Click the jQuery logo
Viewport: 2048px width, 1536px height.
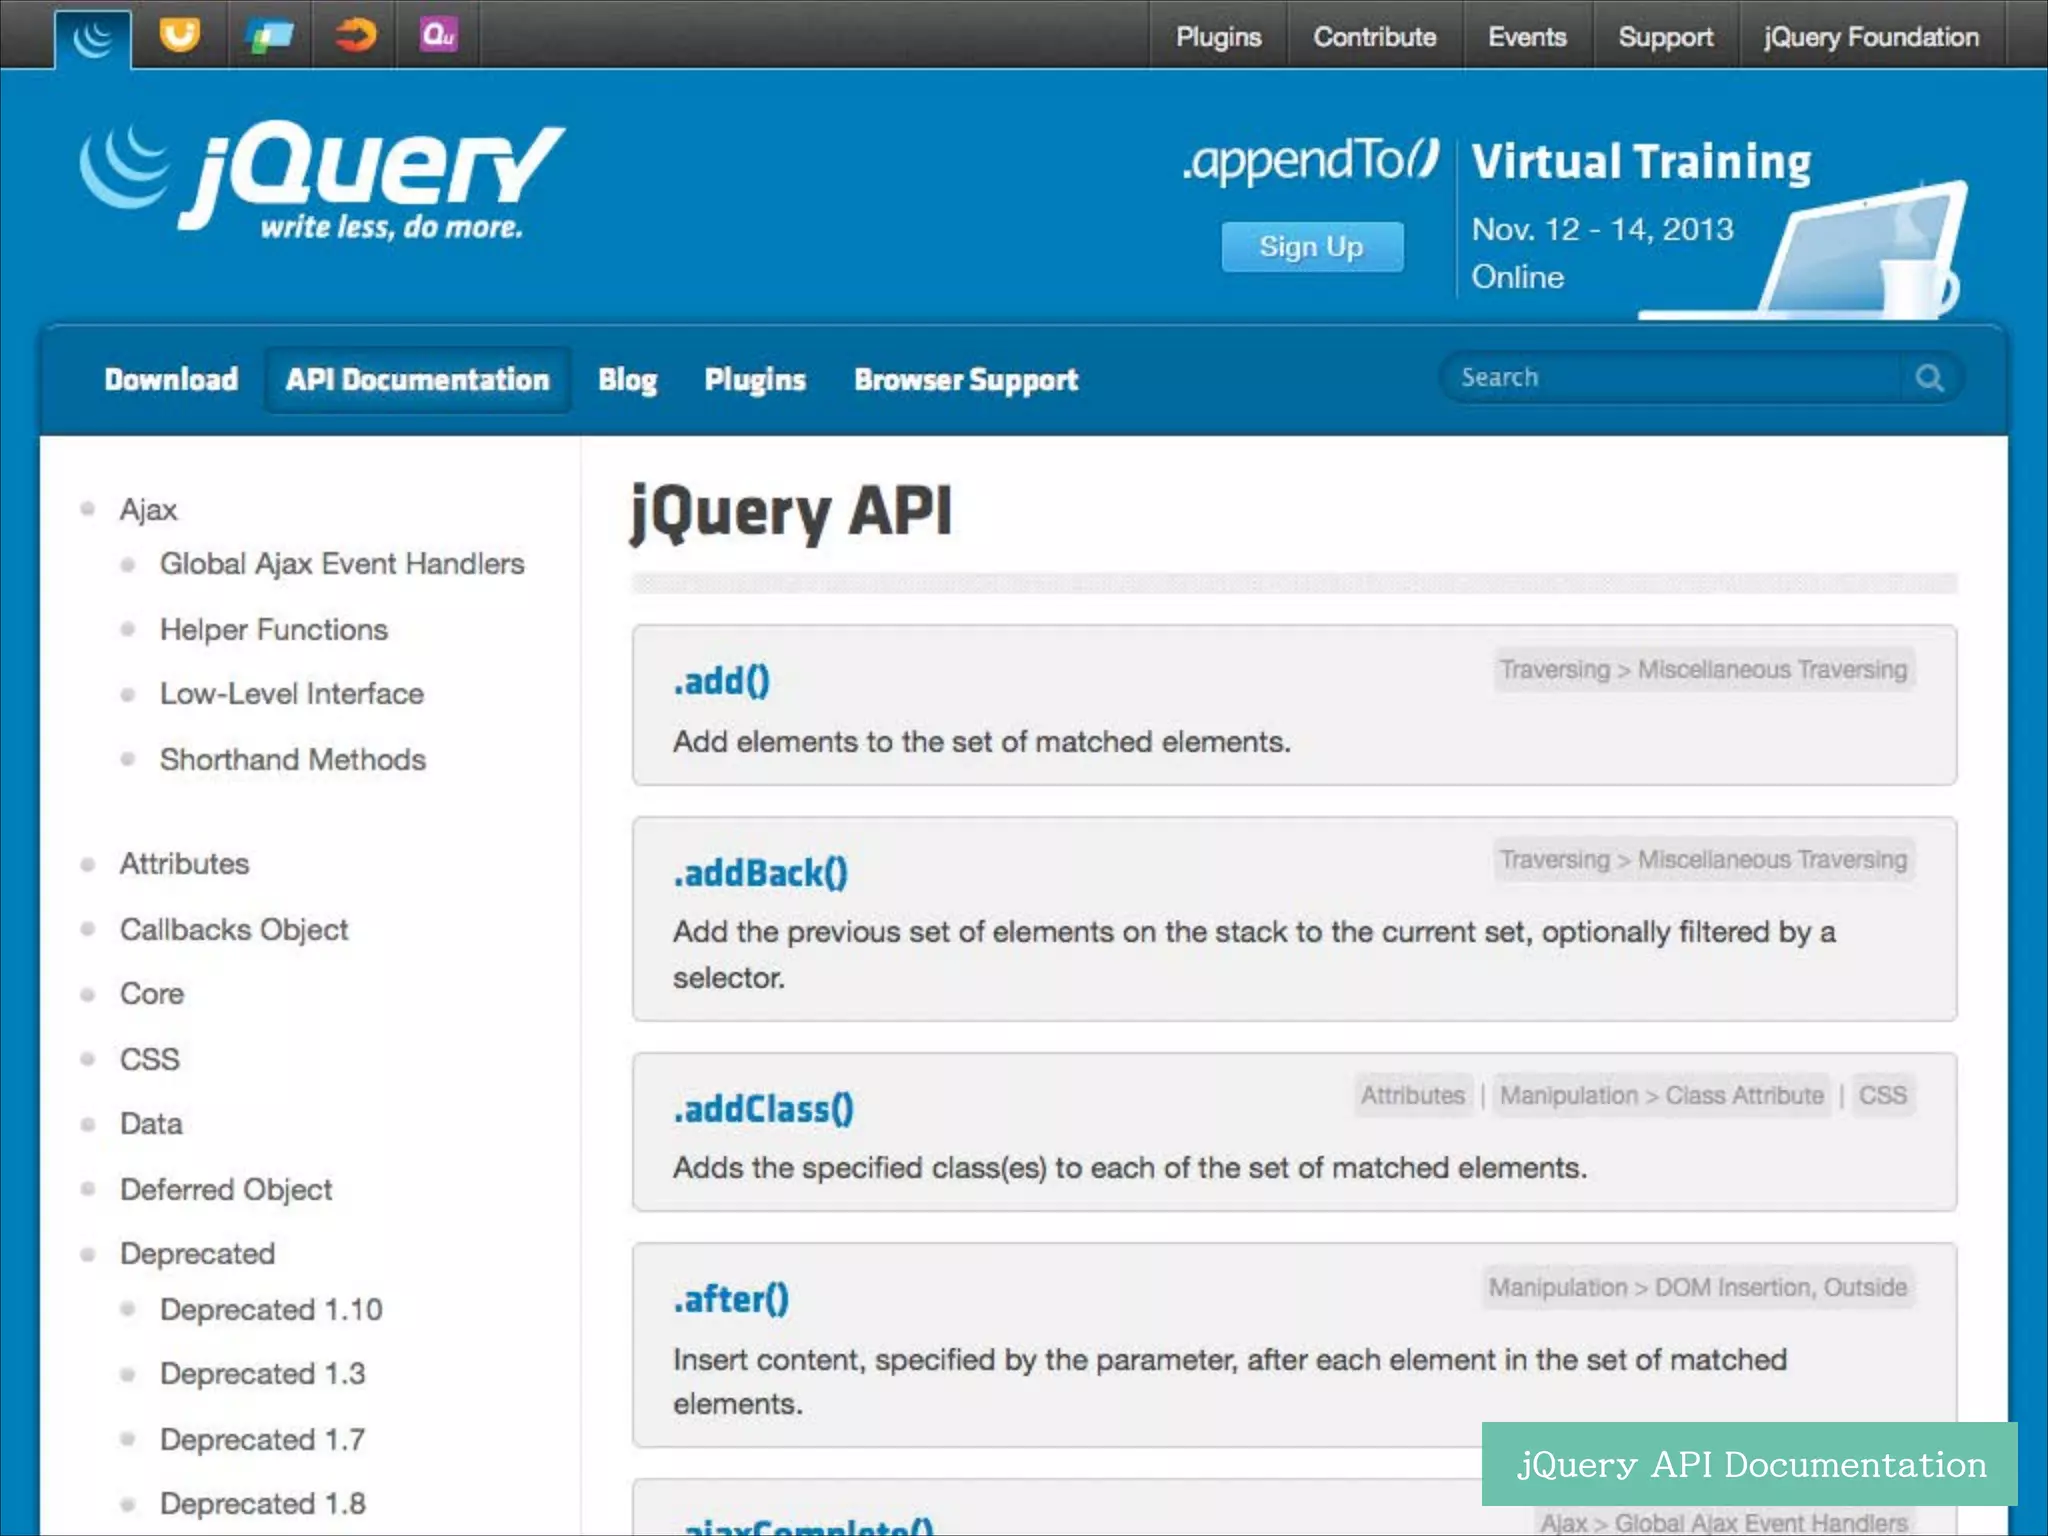[x=322, y=180]
